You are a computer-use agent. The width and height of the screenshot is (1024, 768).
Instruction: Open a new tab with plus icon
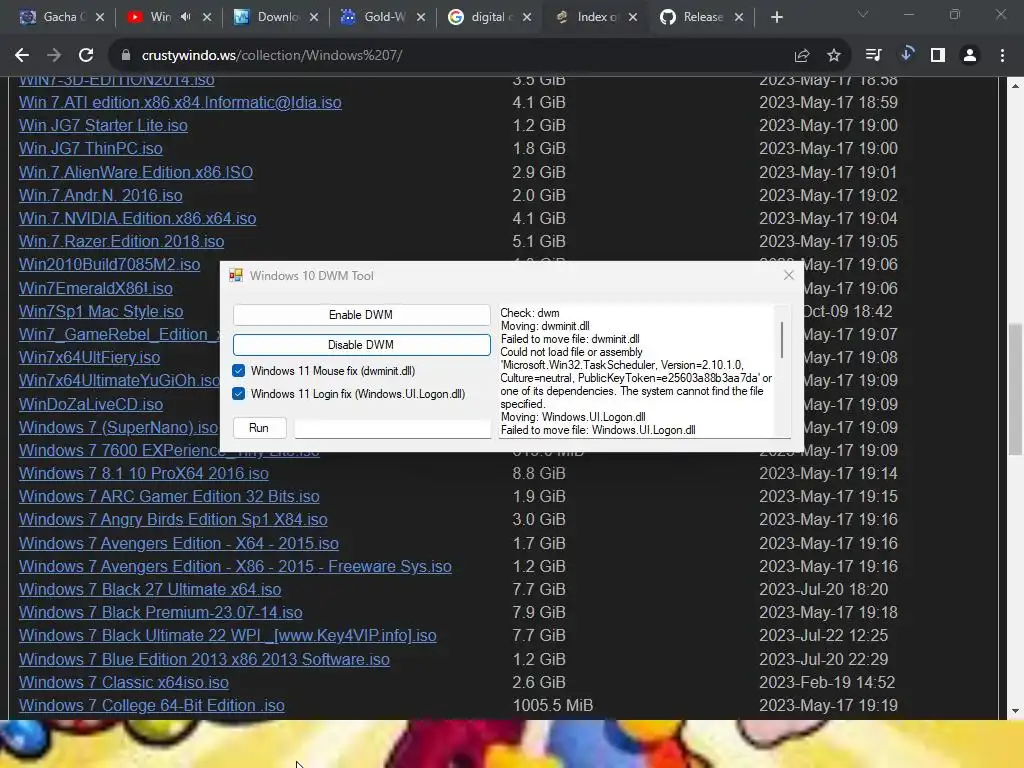pyautogui.click(x=776, y=18)
